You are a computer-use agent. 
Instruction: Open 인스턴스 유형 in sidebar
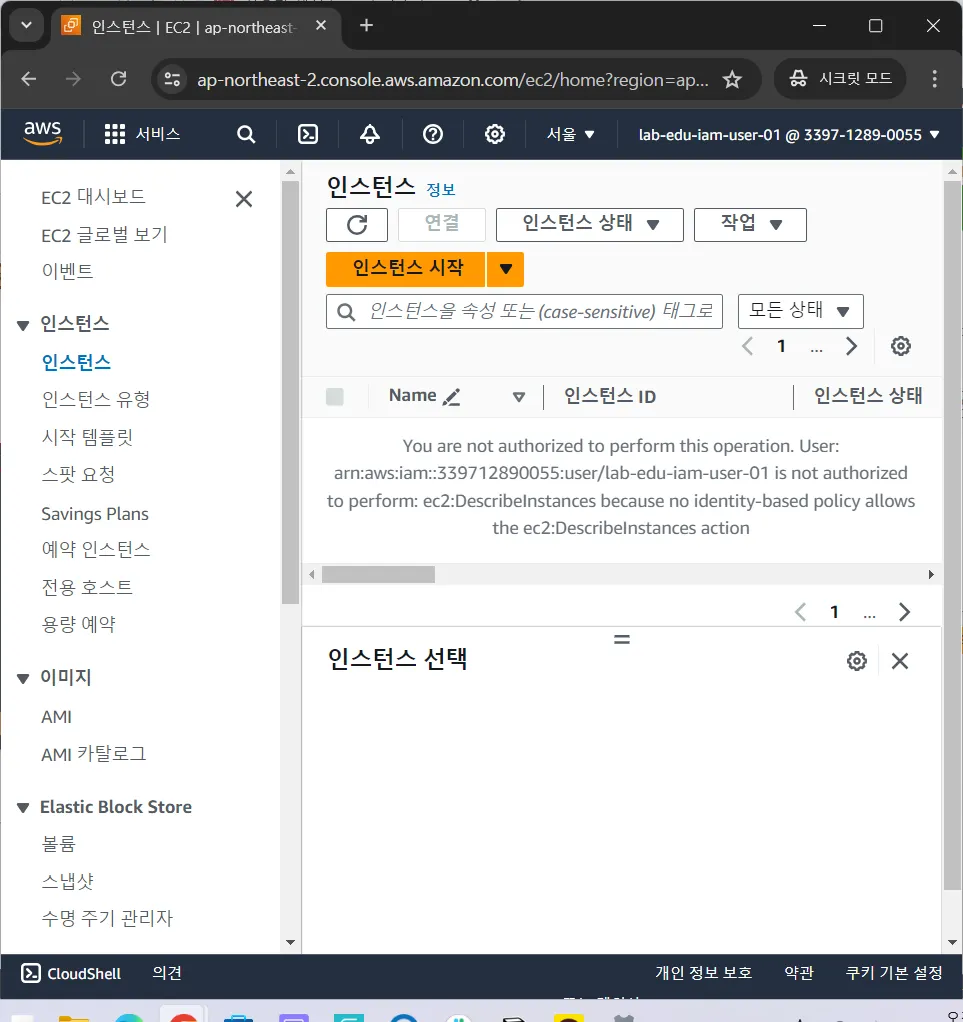(x=96, y=399)
